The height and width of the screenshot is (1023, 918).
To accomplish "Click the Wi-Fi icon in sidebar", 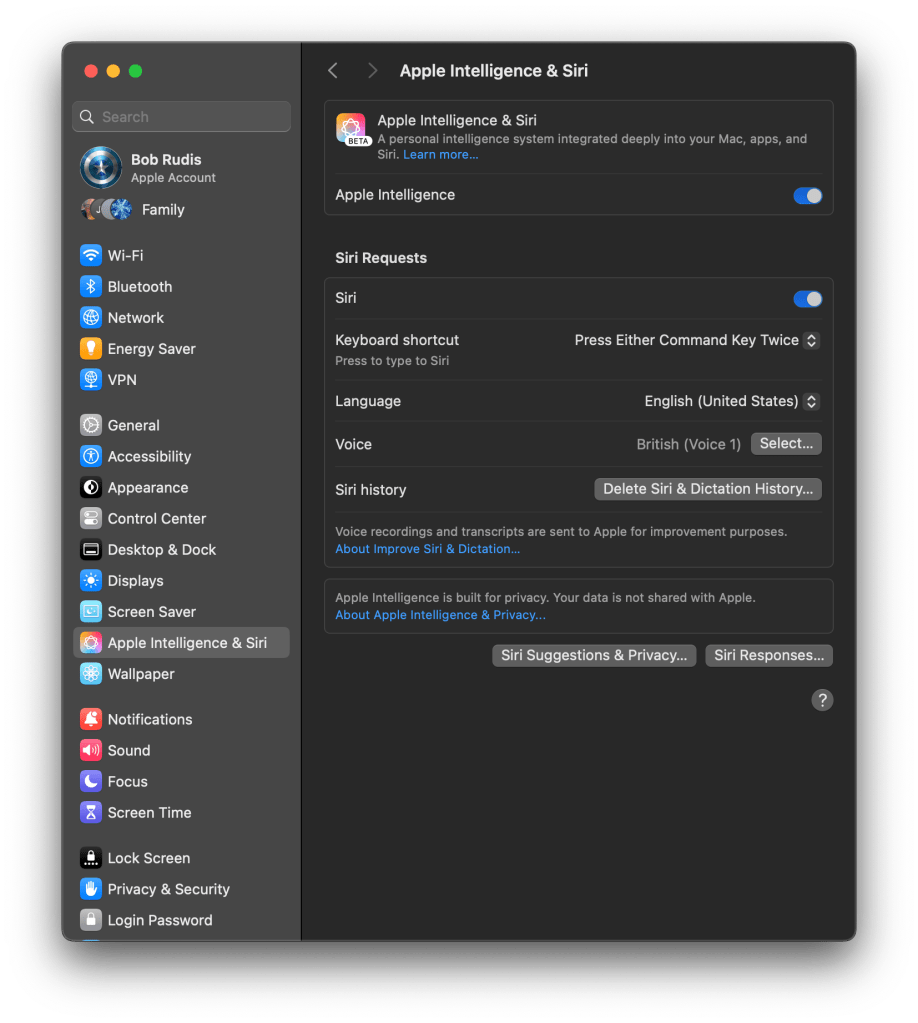I will click(91, 255).
